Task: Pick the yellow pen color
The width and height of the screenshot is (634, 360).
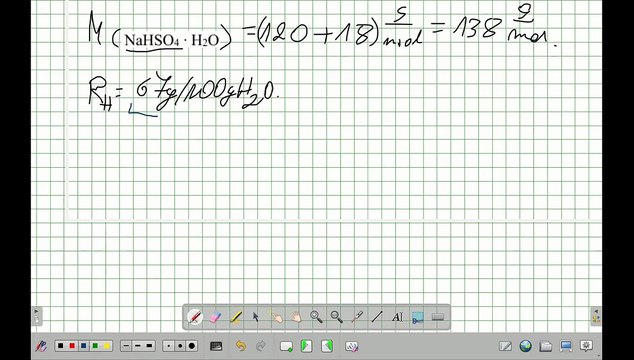Action: tap(107, 346)
